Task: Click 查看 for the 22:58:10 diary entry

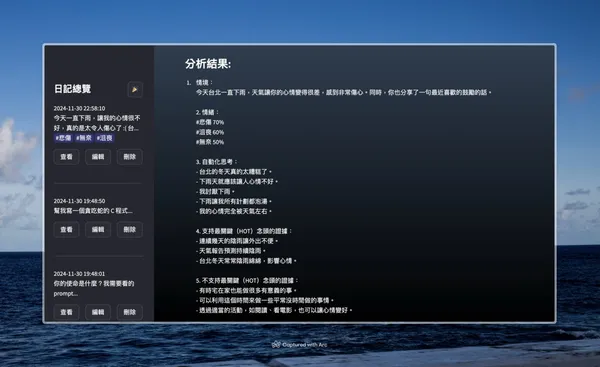Action: (x=67, y=157)
